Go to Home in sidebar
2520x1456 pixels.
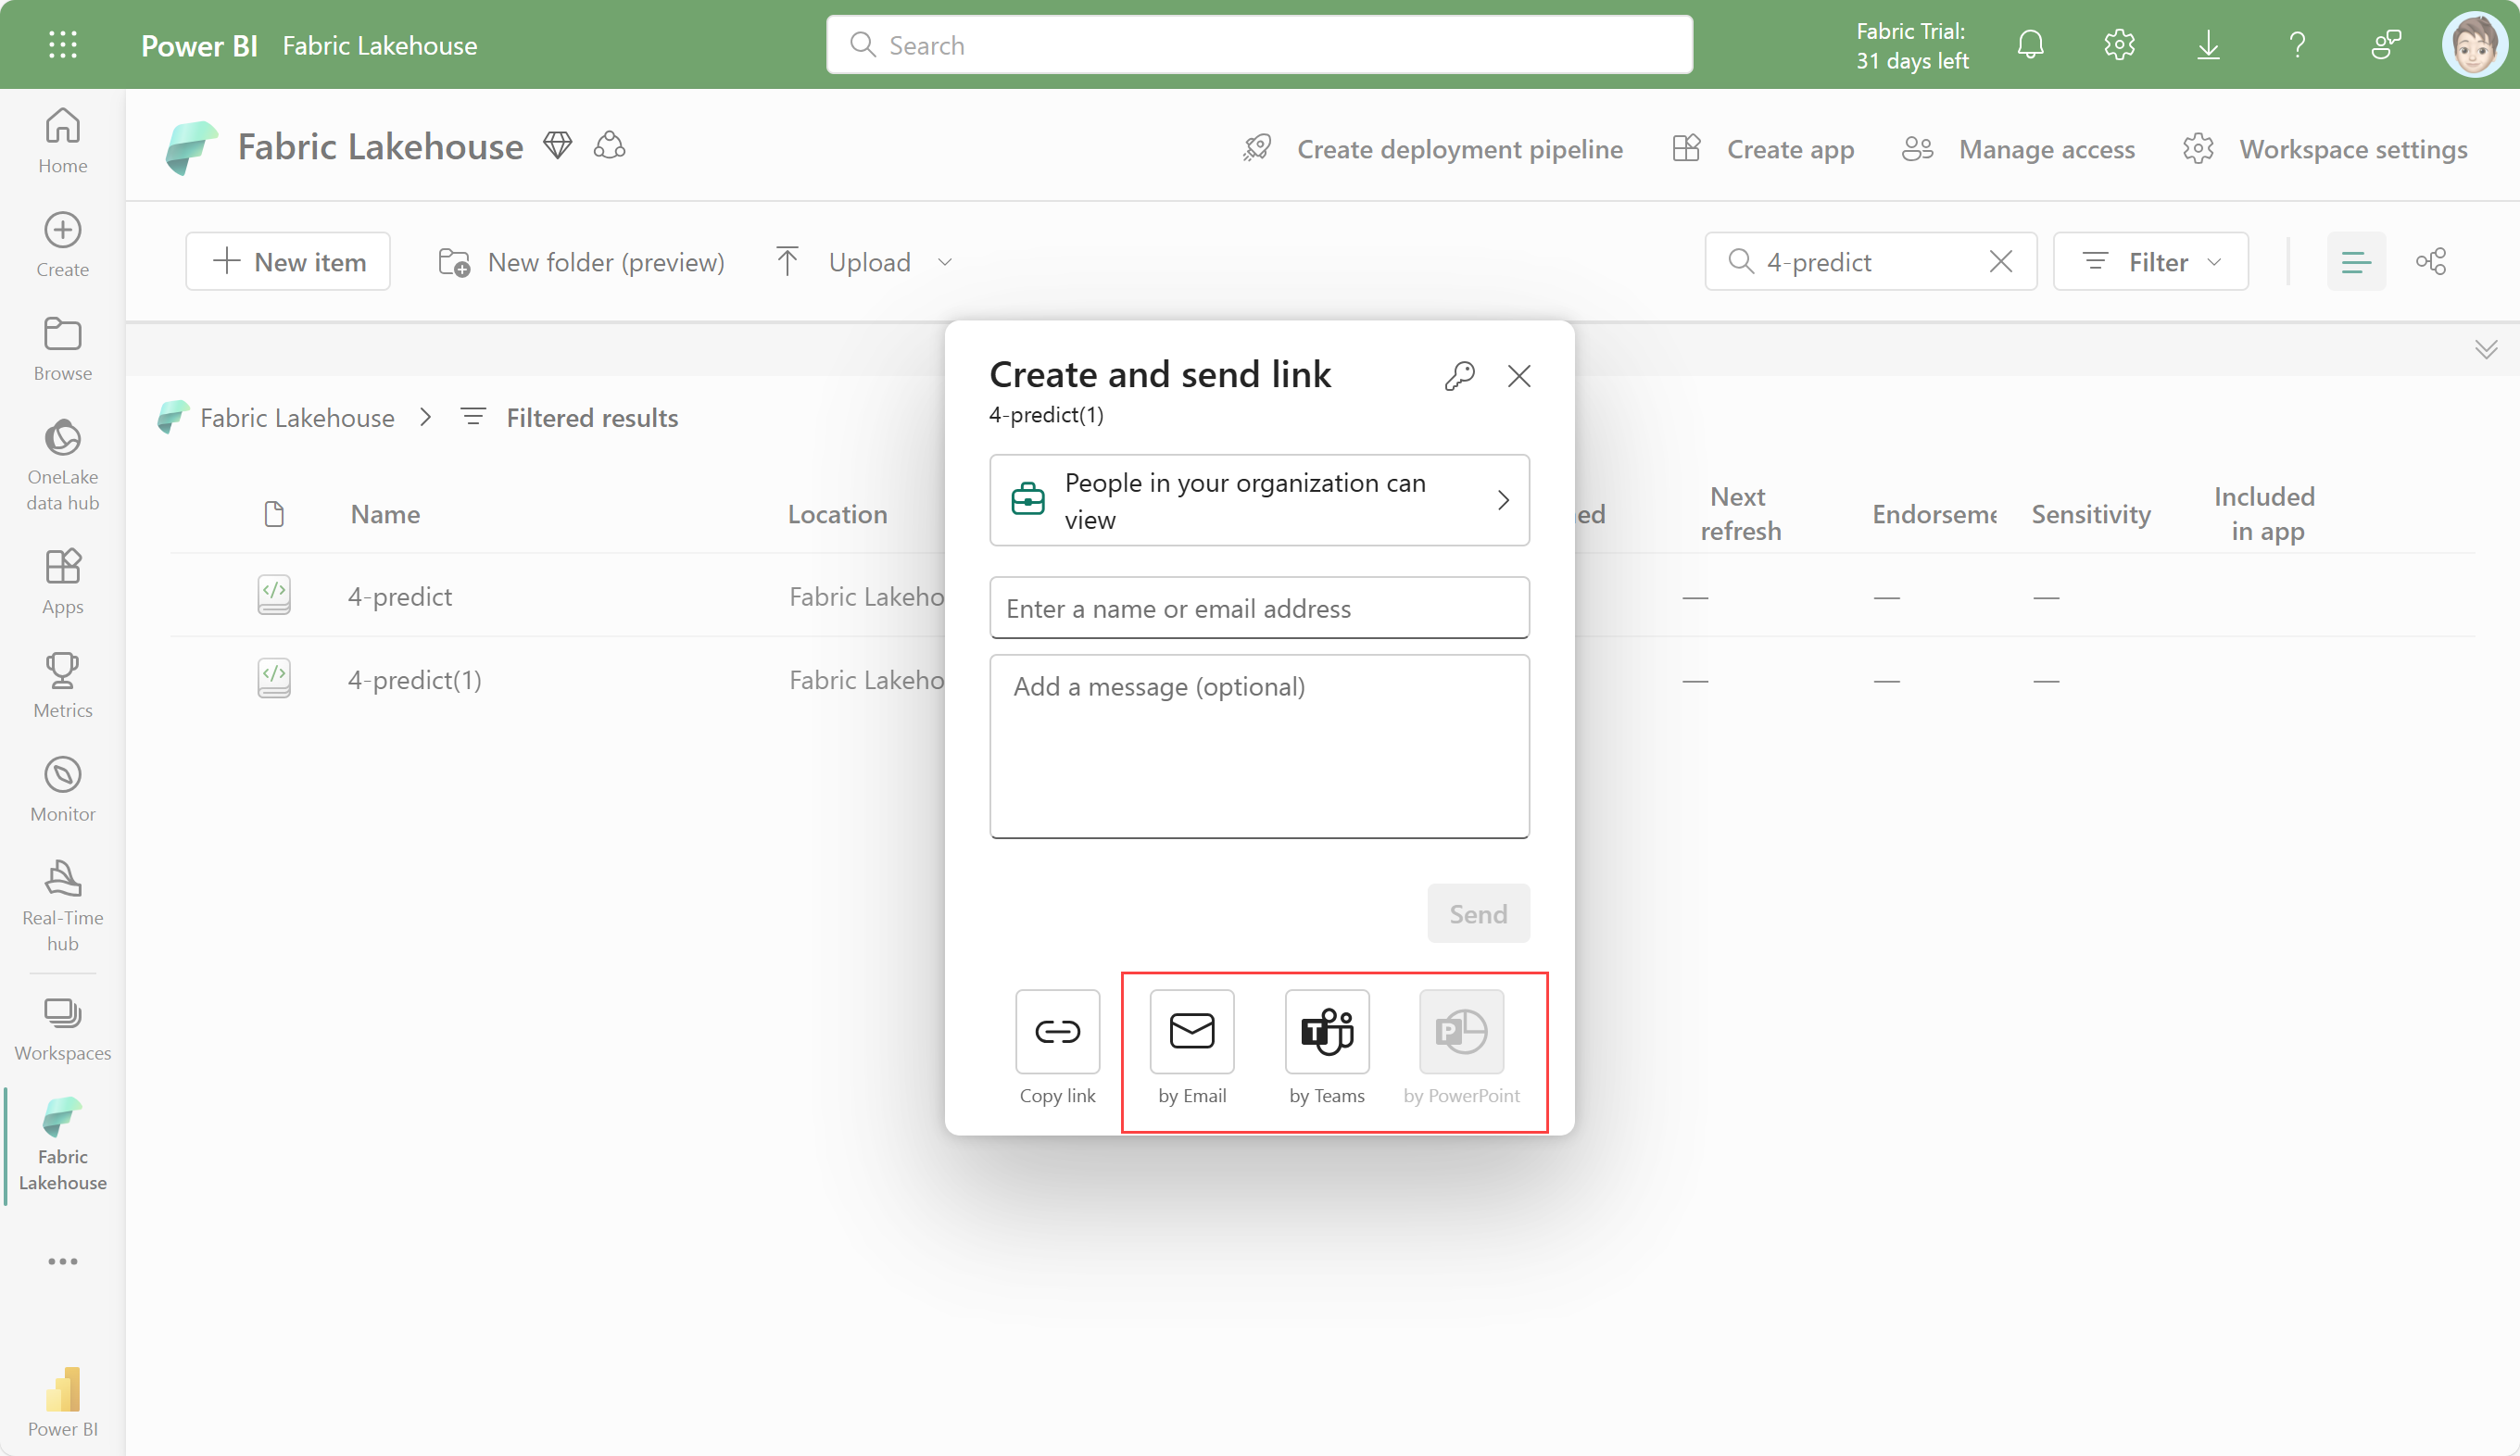[x=62, y=141]
